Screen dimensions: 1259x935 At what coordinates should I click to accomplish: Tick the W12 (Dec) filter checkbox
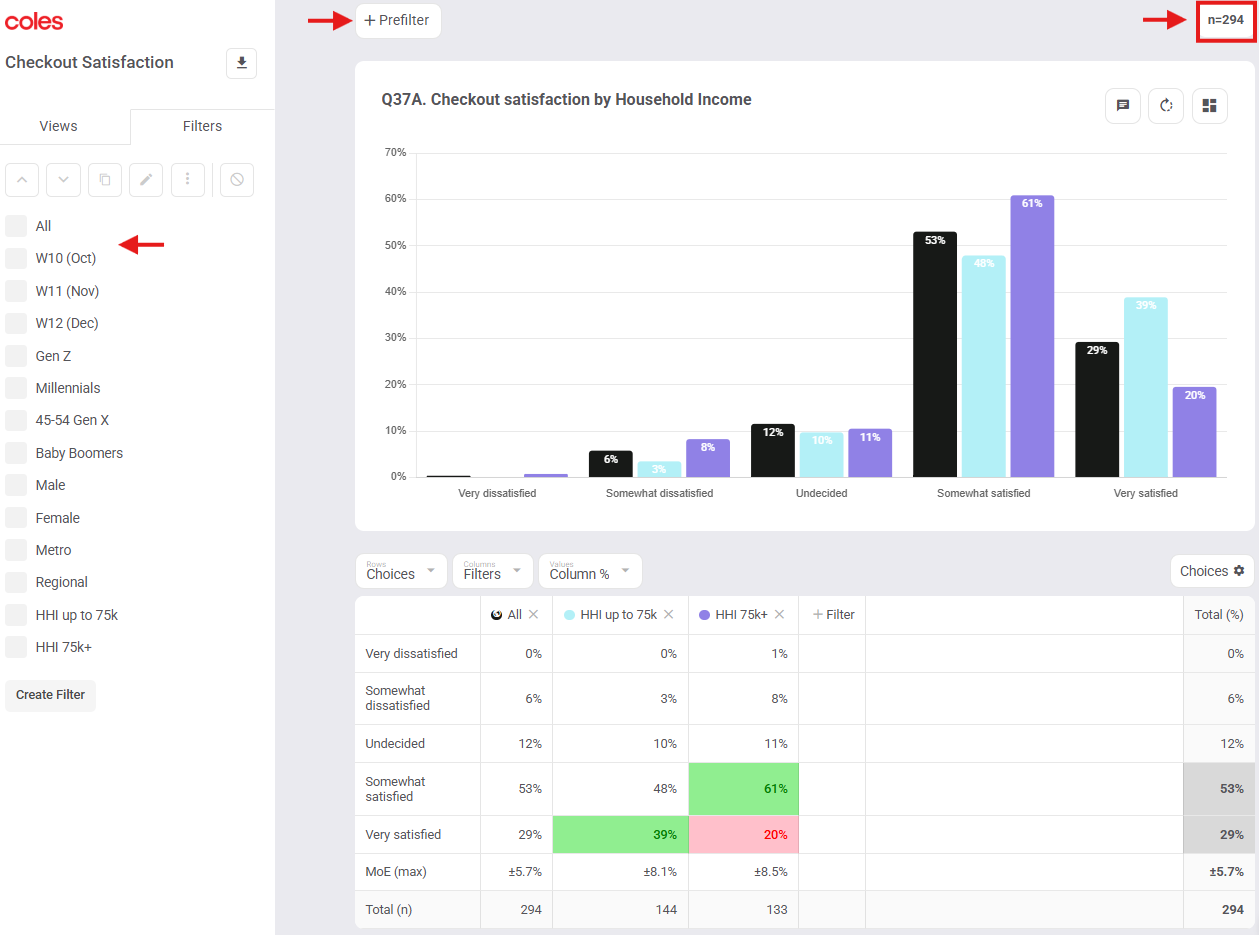point(16,323)
